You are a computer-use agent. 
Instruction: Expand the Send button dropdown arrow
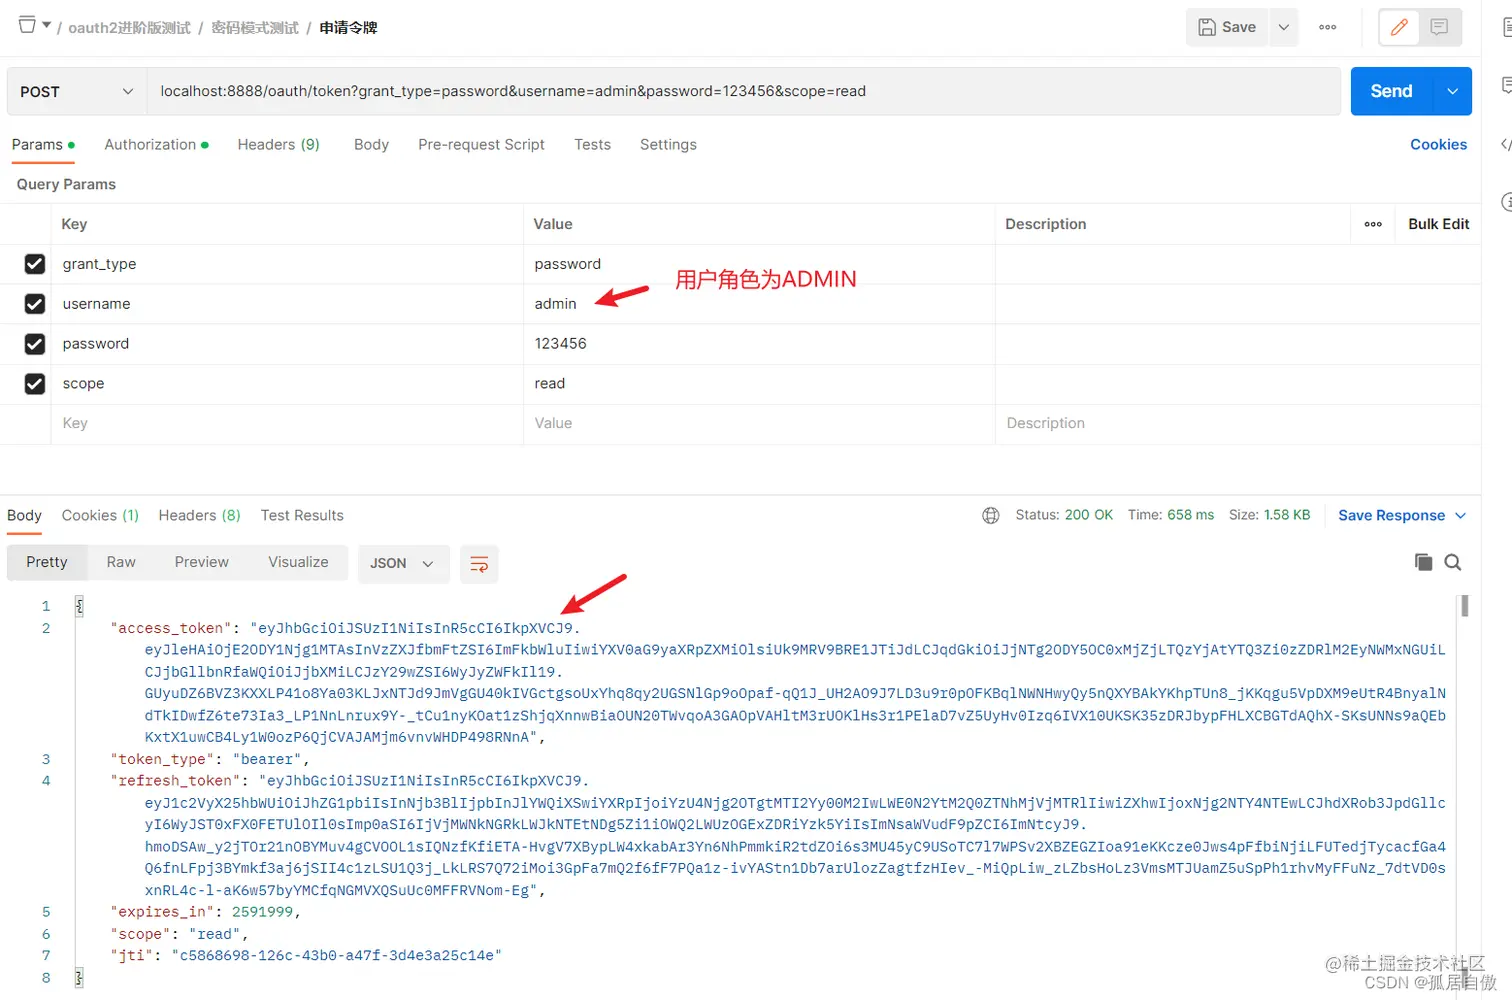(x=1452, y=91)
